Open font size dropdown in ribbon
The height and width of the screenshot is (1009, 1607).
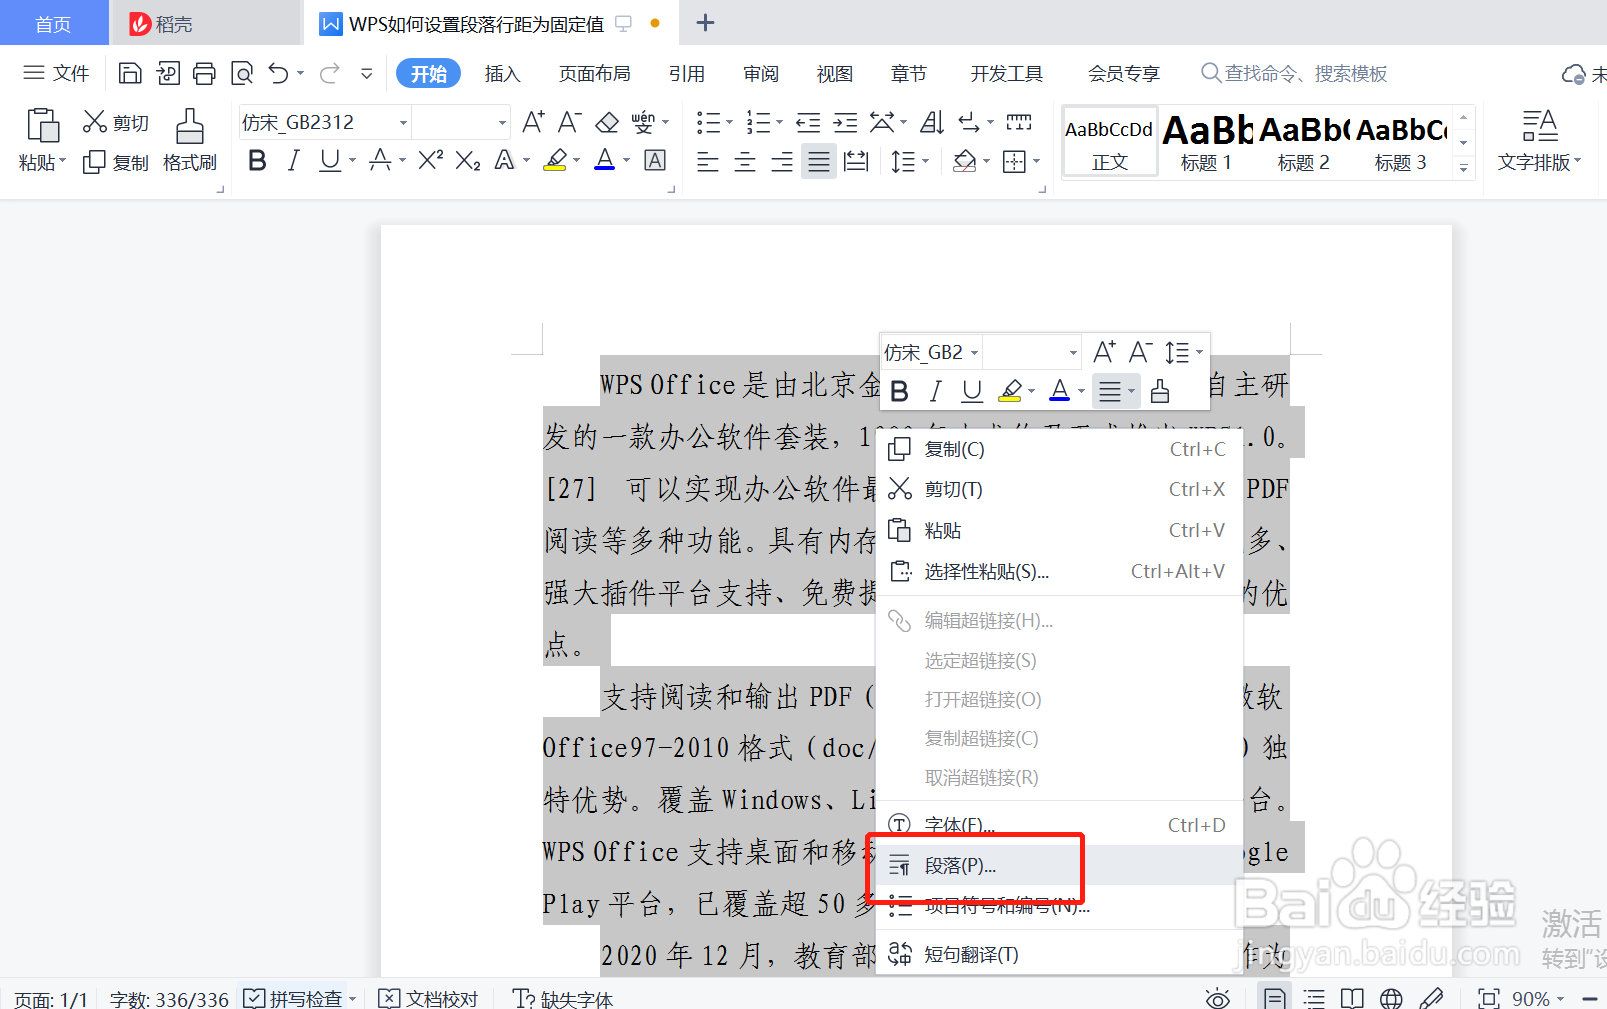(x=502, y=123)
